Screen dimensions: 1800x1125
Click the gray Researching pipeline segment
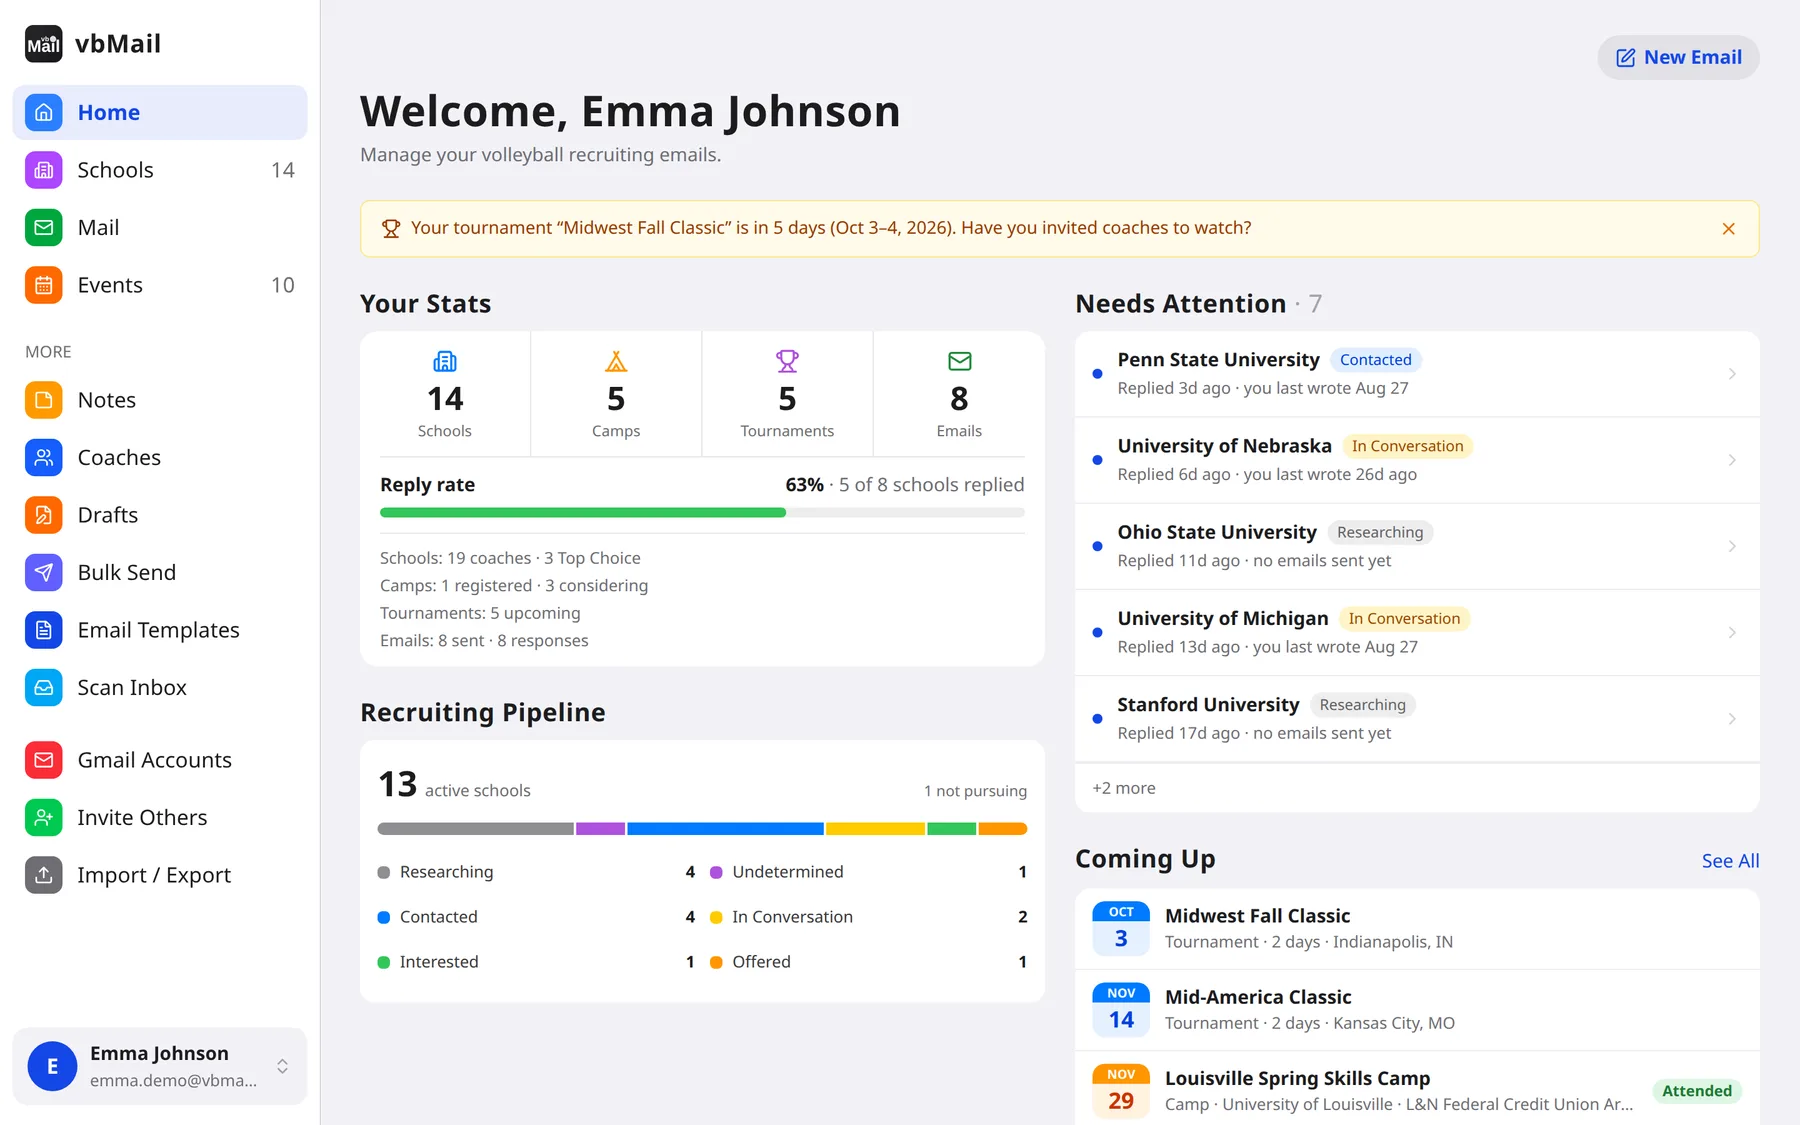(475, 829)
